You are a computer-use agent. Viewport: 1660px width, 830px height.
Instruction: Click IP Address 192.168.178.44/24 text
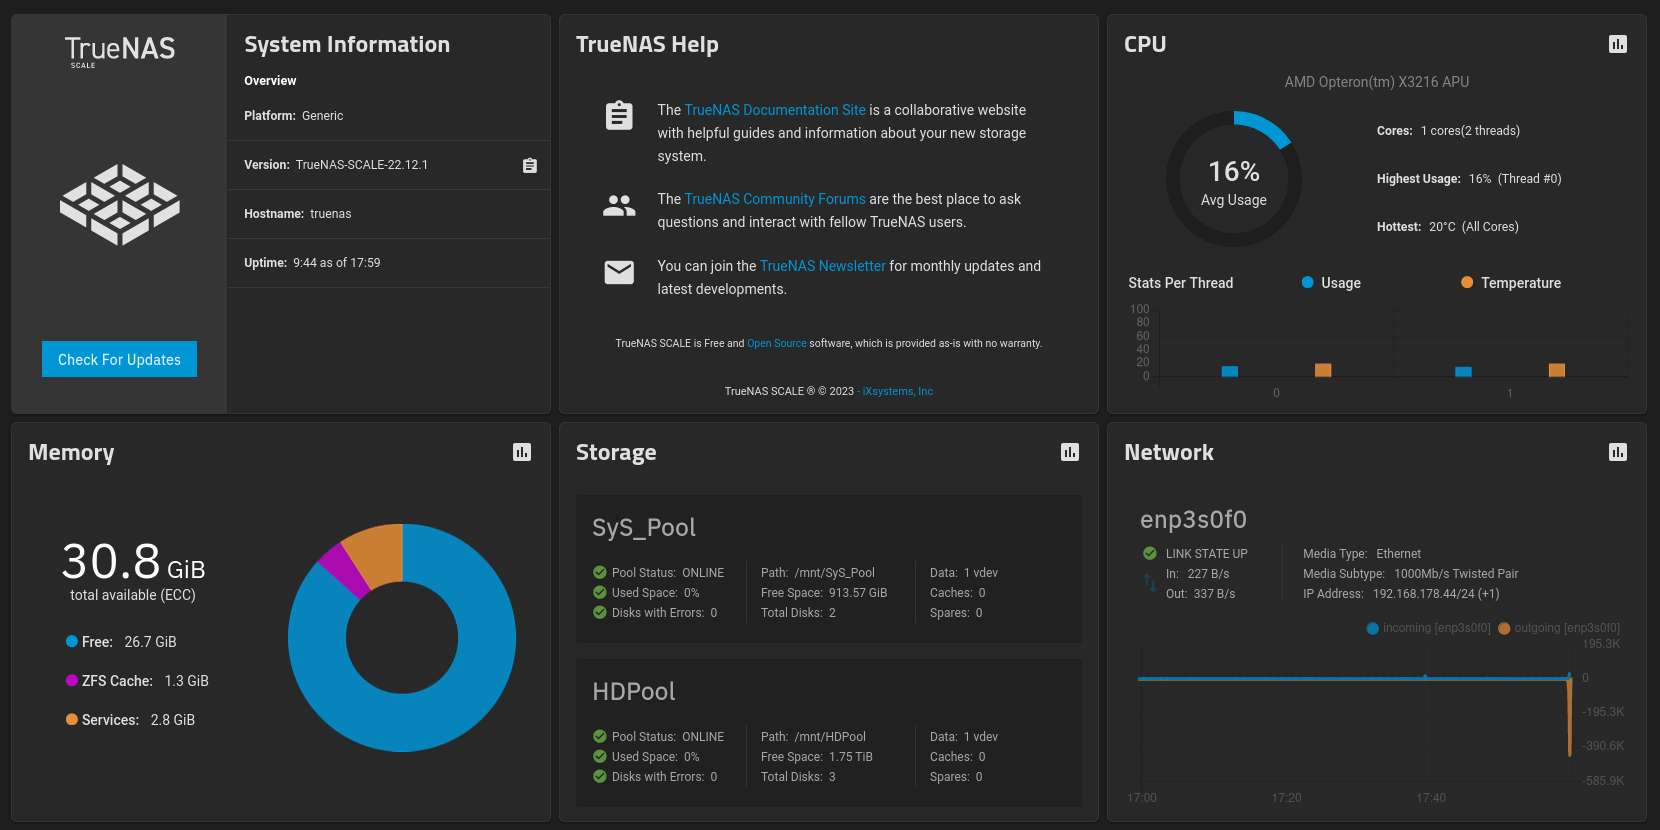click(1401, 594)
